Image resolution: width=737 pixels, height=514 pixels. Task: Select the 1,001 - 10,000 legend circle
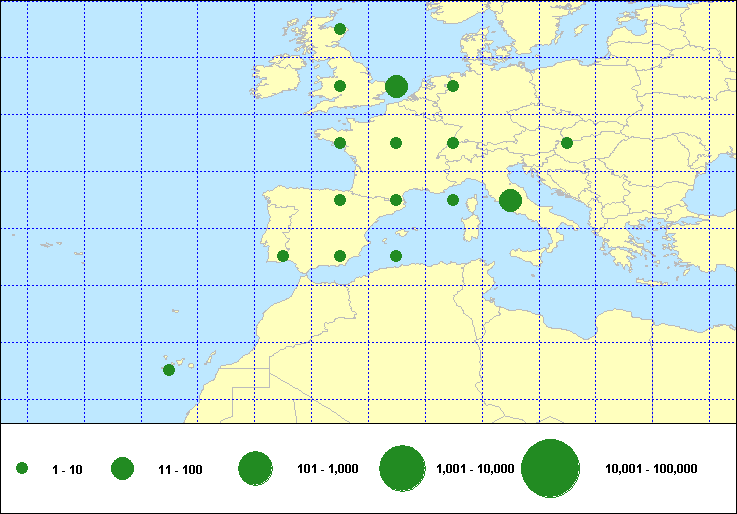click(403, 468)
